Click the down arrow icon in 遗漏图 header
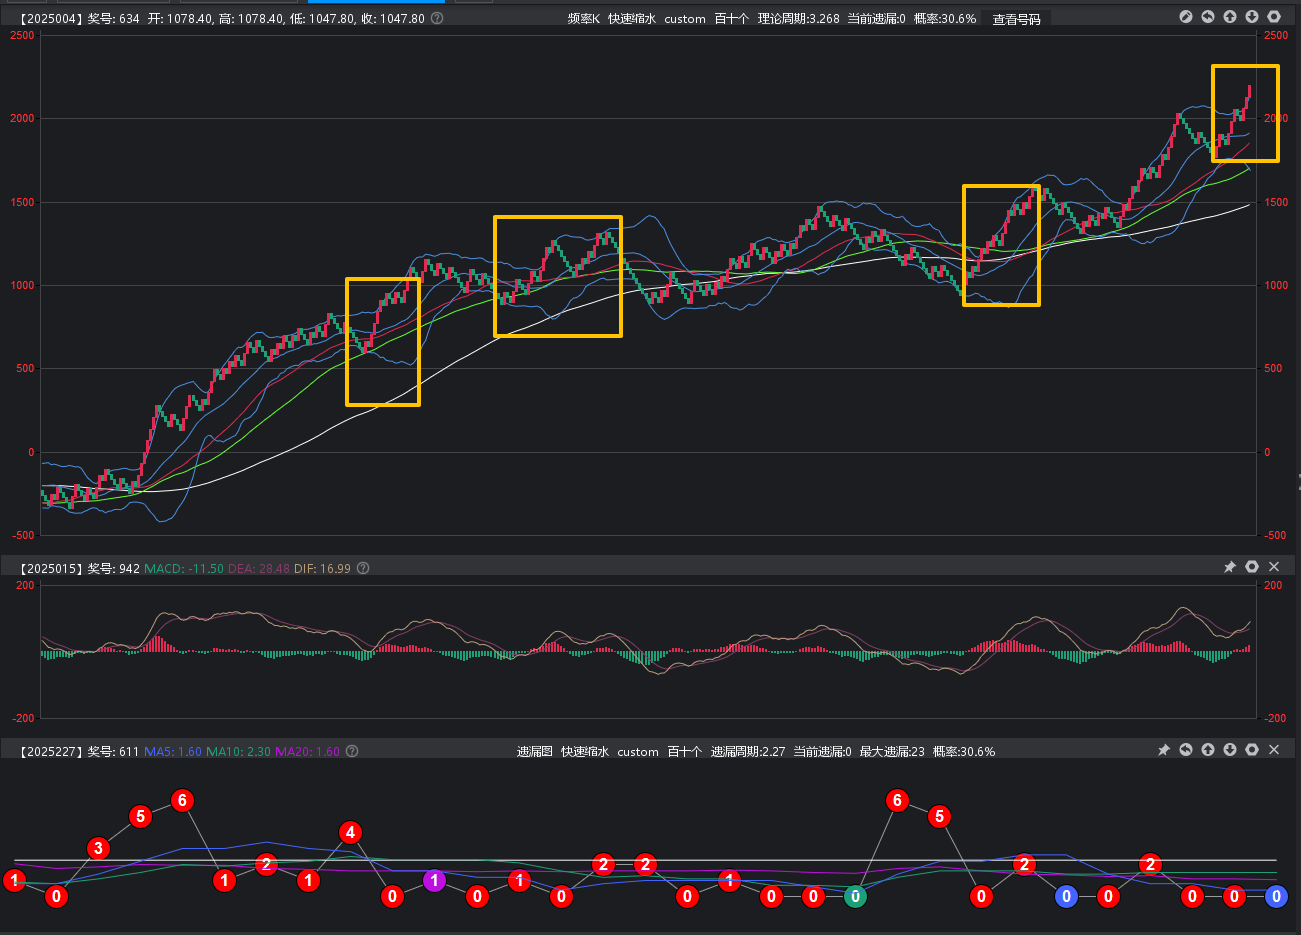 1230,750
